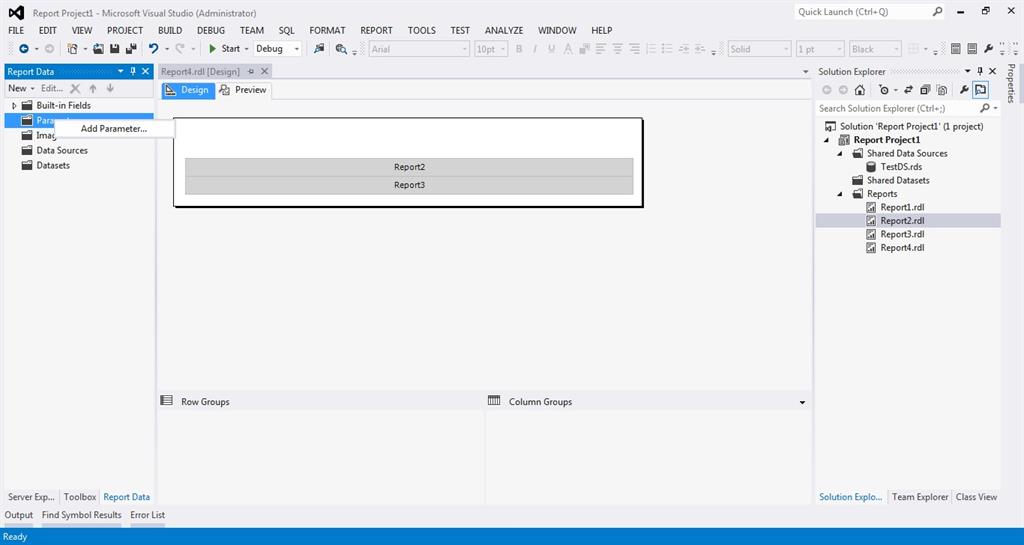1024x545 pixels.
Task: Click the Delete X icon in Report Data toolbar
Action: tap(75, 88)
